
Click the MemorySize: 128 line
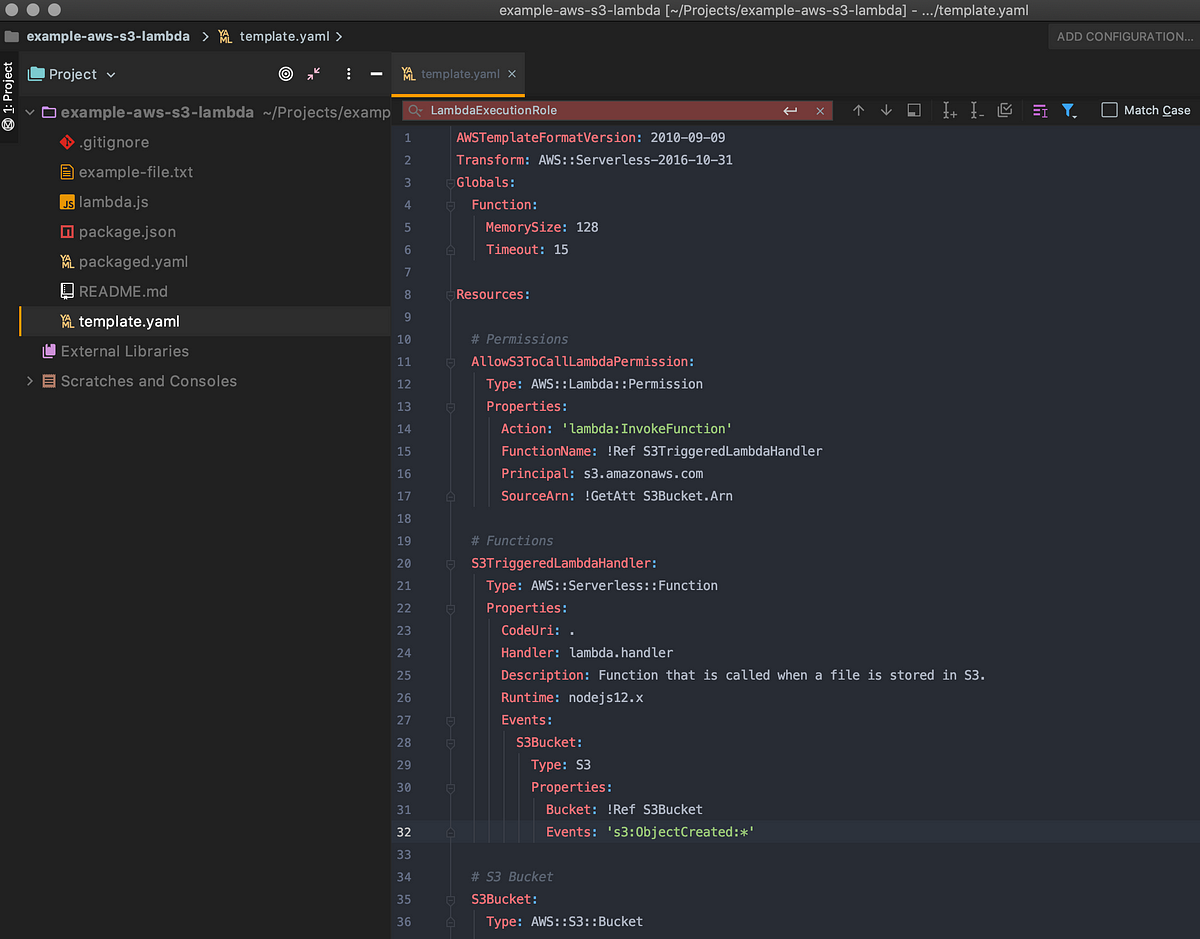tap(542, 227)
